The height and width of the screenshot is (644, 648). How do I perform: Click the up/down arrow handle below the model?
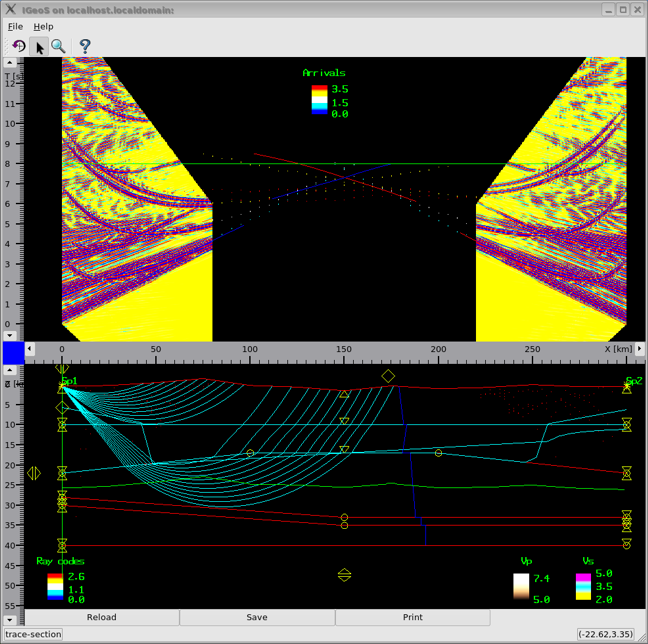tap(345, 575)
